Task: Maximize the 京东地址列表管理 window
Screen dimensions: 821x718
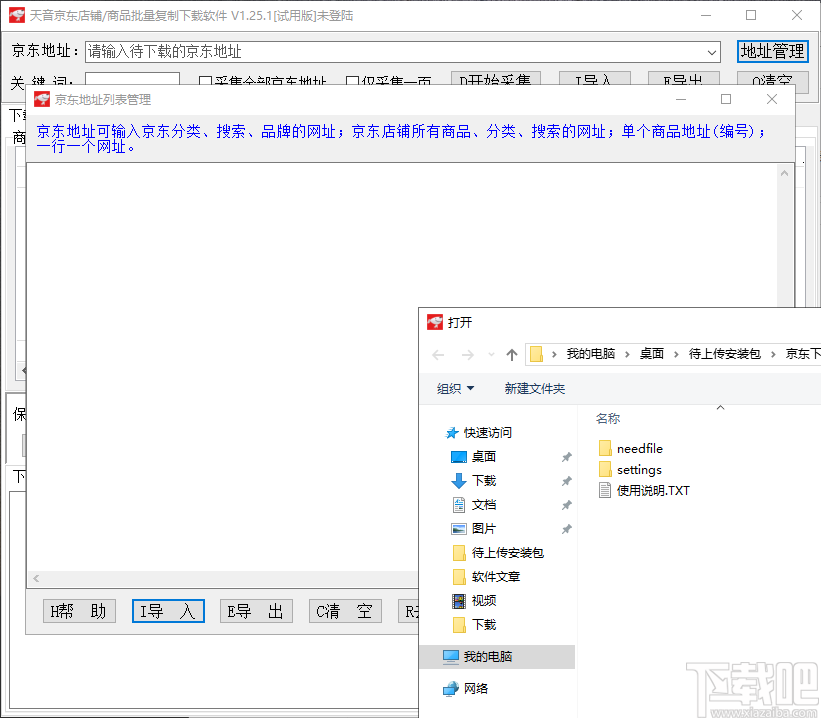Action: coord(726,99)
